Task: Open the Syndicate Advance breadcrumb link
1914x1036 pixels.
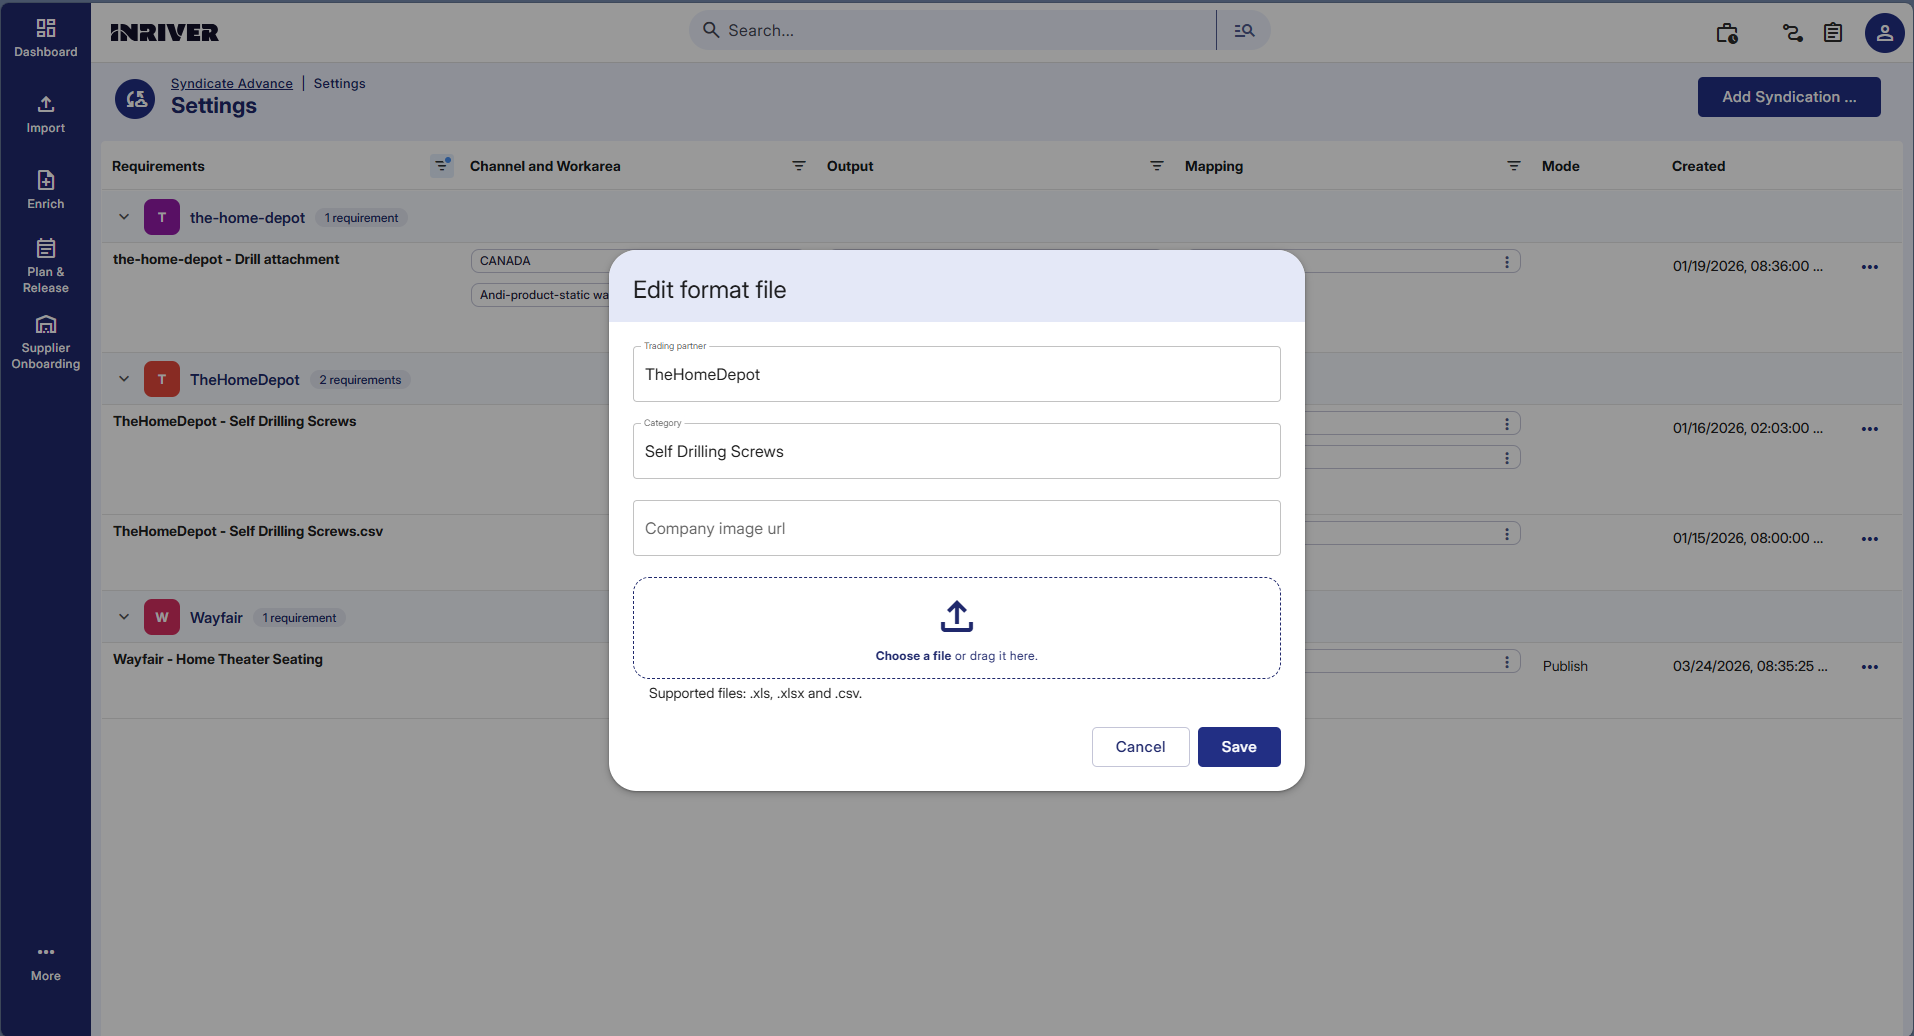Action: (x=232, y=84)
